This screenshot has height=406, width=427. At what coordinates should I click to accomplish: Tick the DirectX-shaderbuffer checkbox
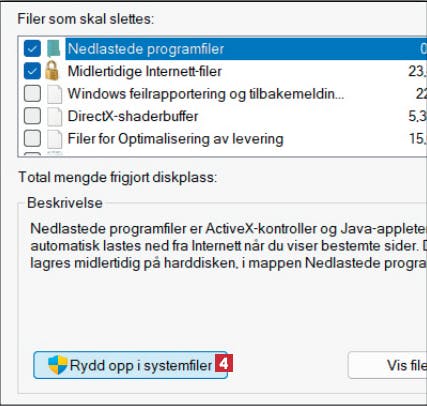click(32, 116)
